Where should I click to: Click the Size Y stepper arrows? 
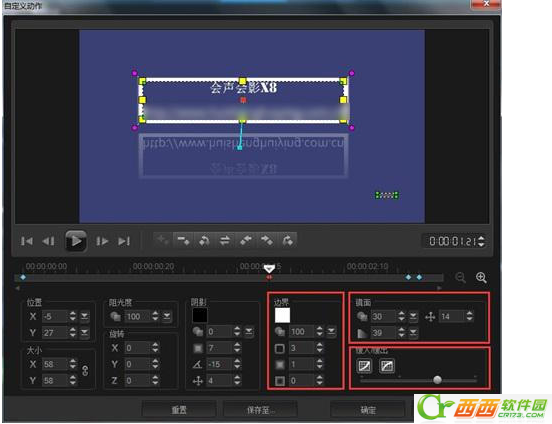(73, 380)
